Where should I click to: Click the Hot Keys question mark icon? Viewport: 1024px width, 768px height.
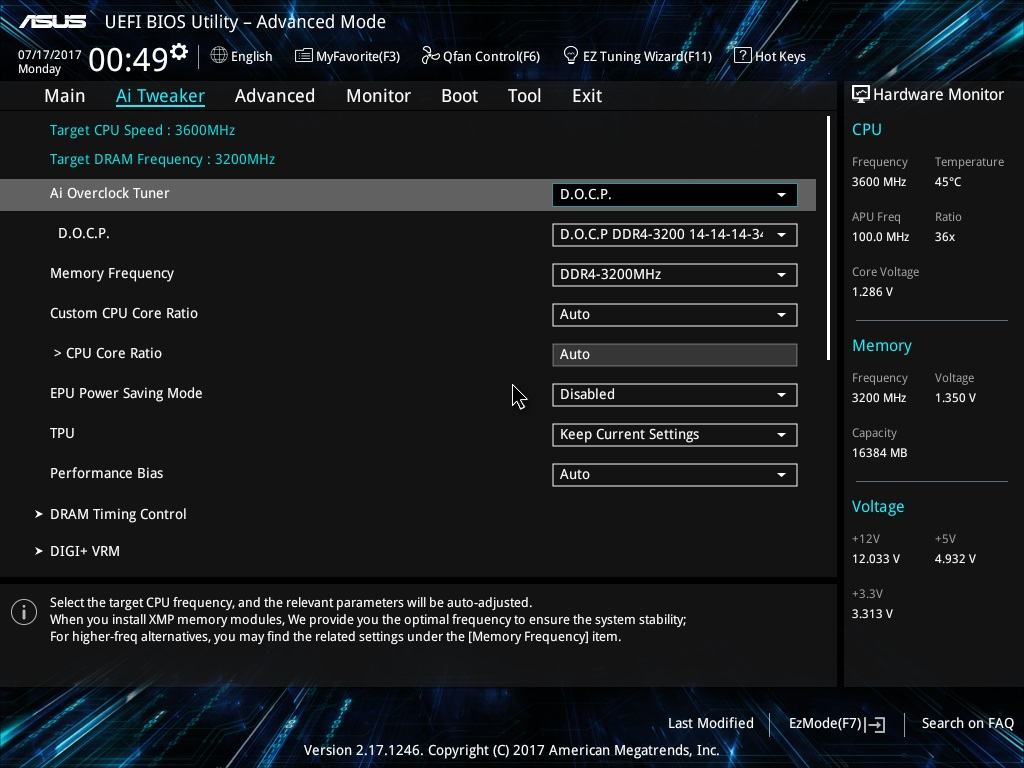pos(743,56)
